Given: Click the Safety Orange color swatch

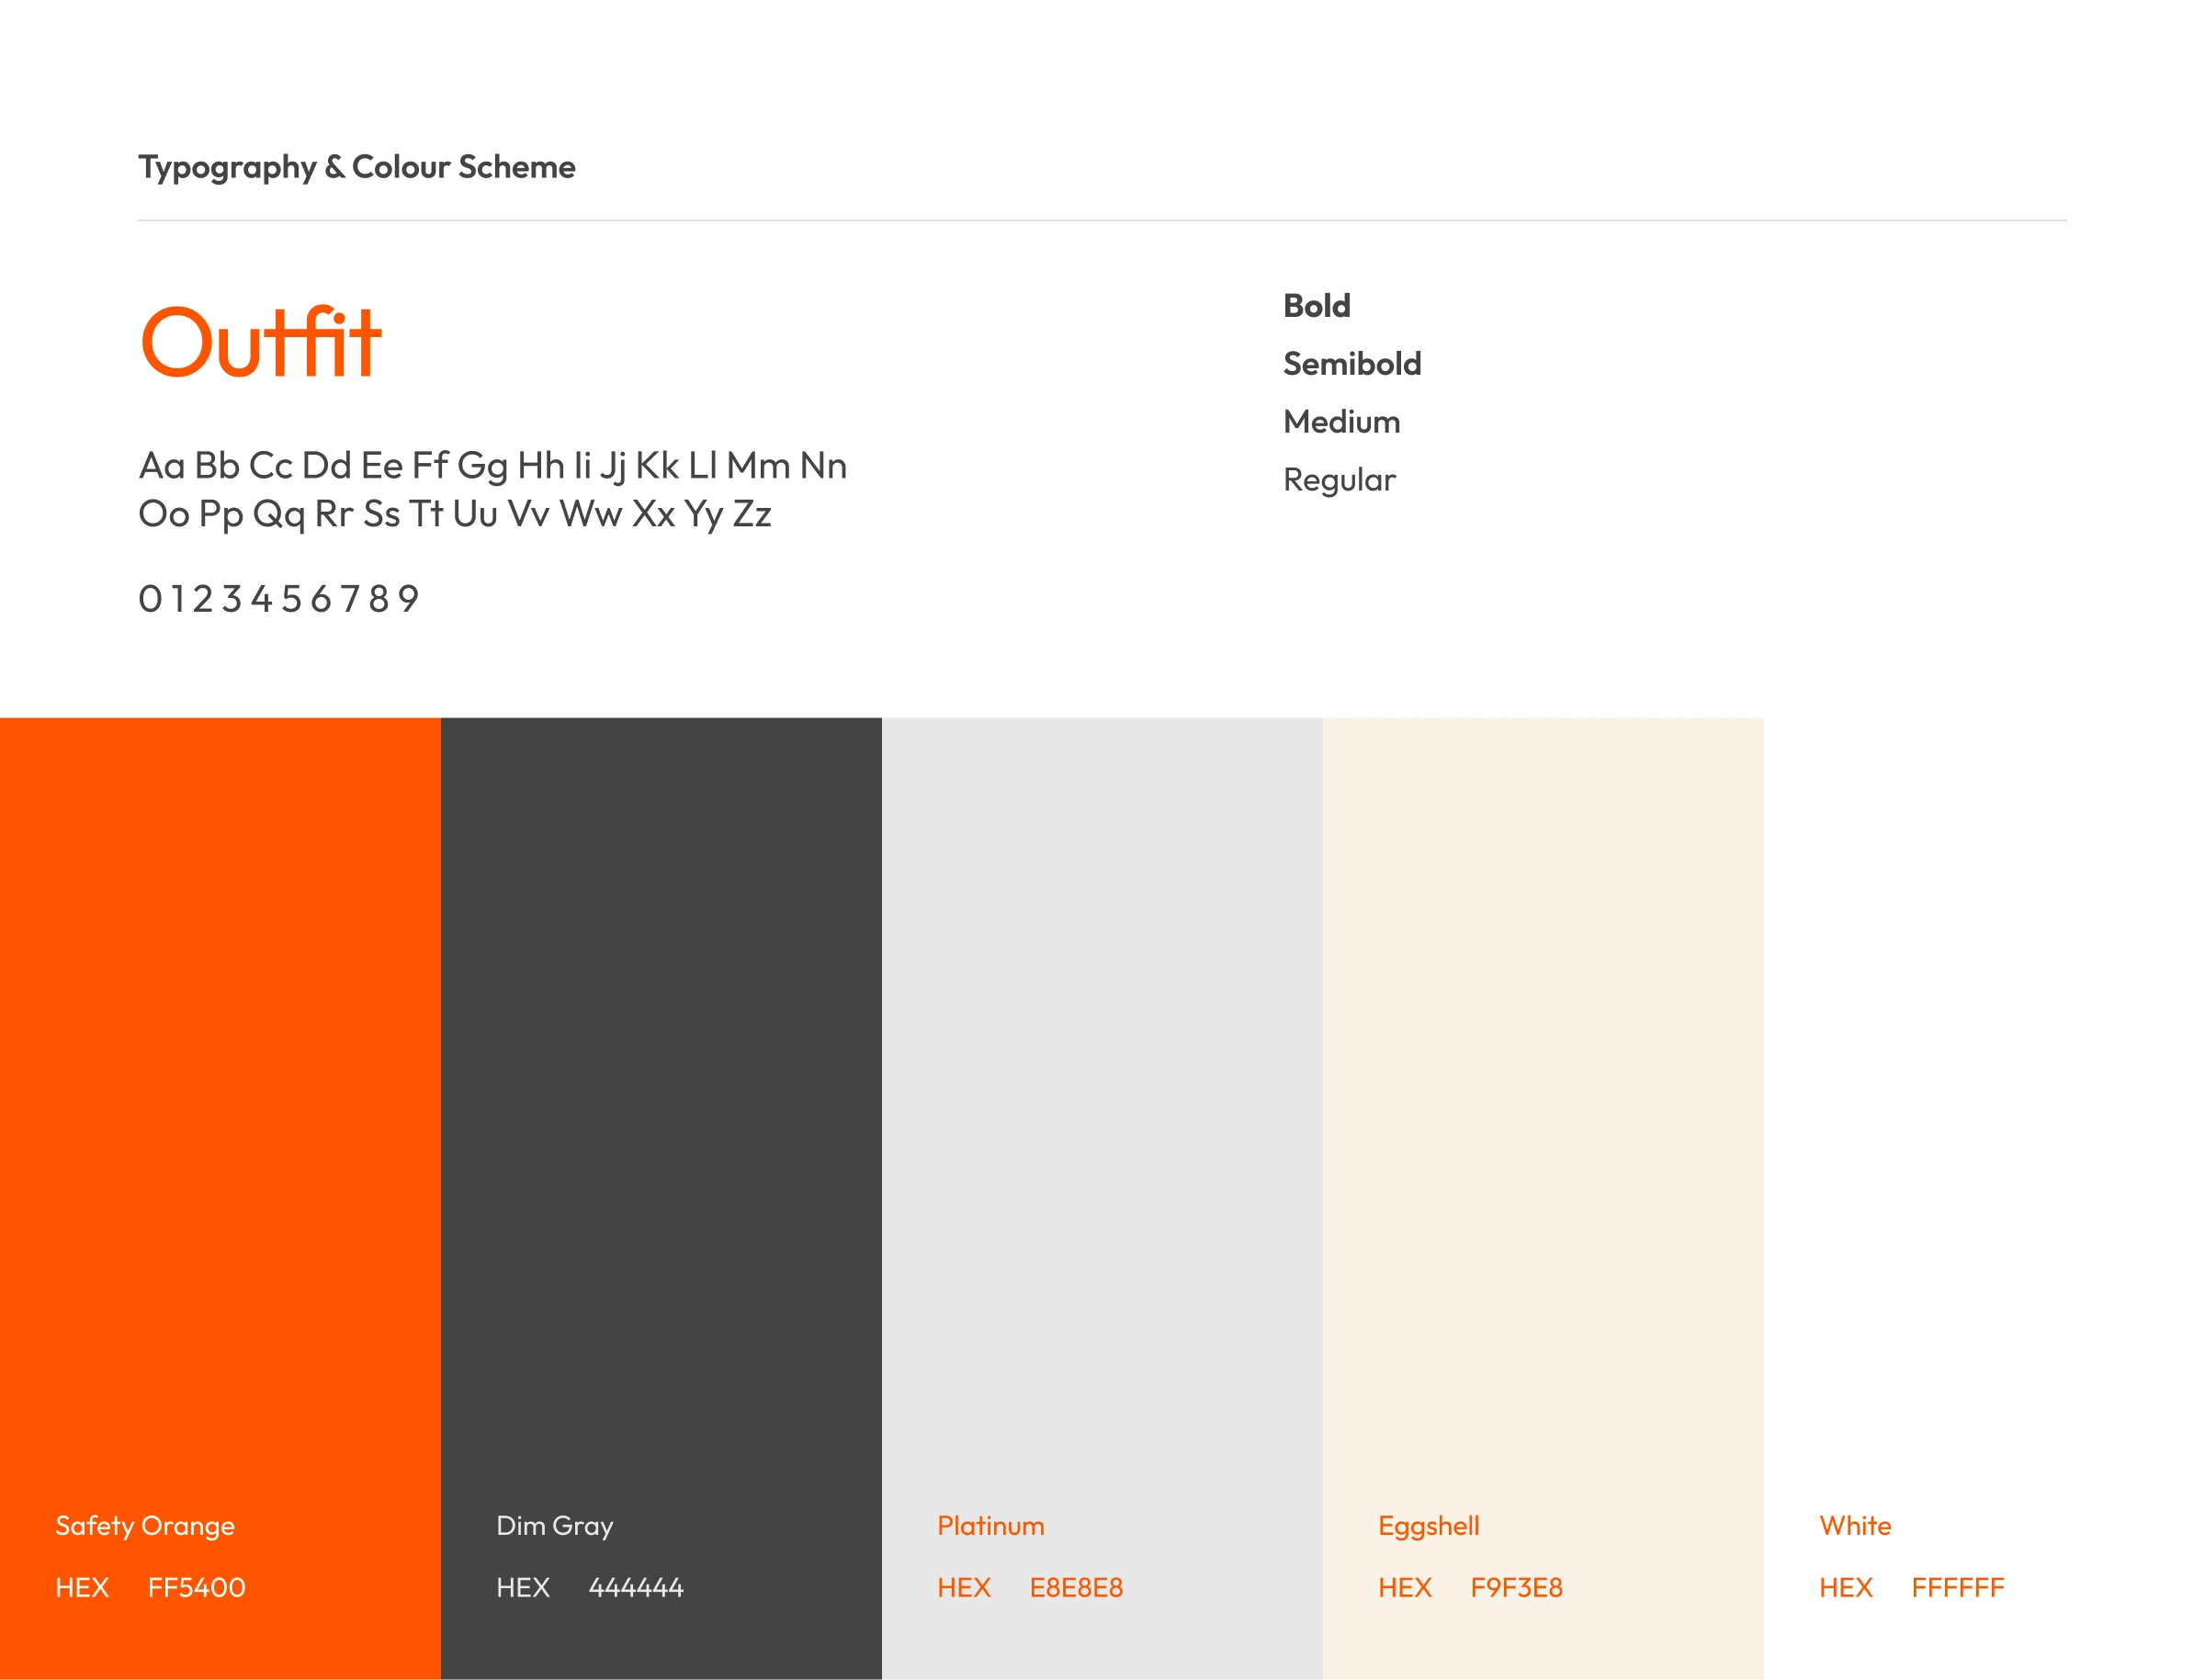Looking at the screenshot, I should 220,1100.
